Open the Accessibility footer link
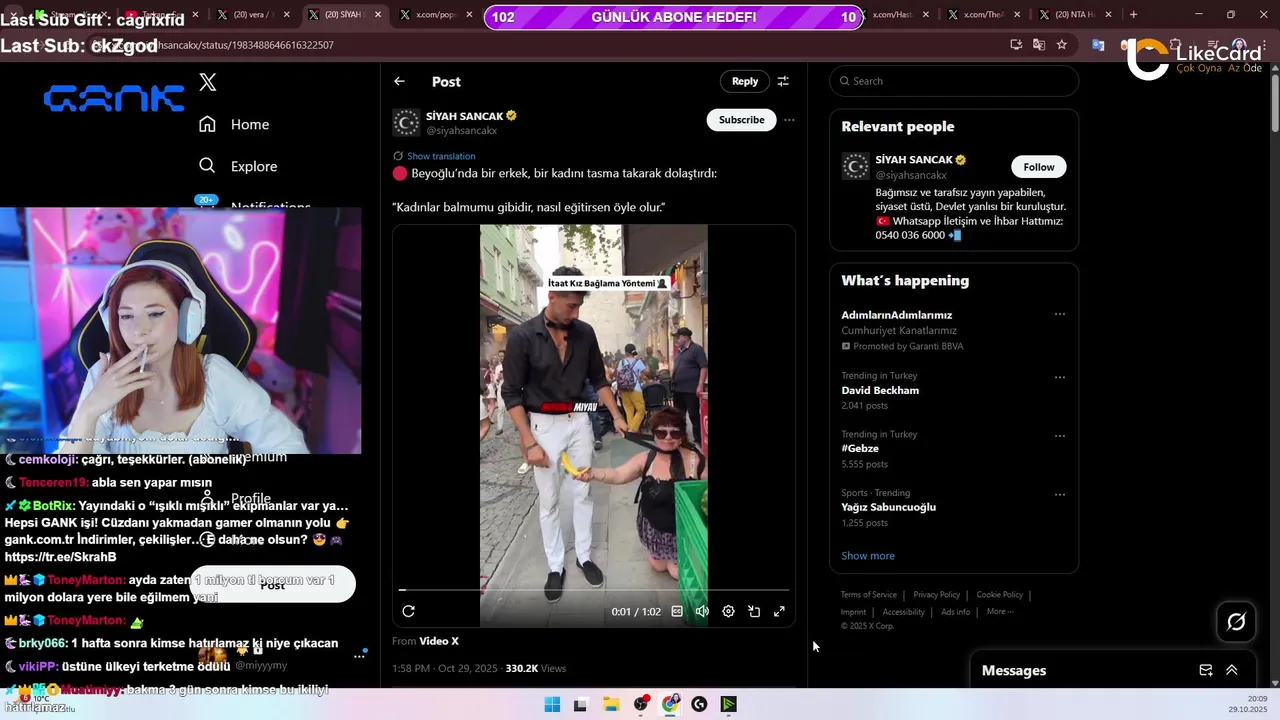This screenshot has height=720, width=1280. [903, 612]
